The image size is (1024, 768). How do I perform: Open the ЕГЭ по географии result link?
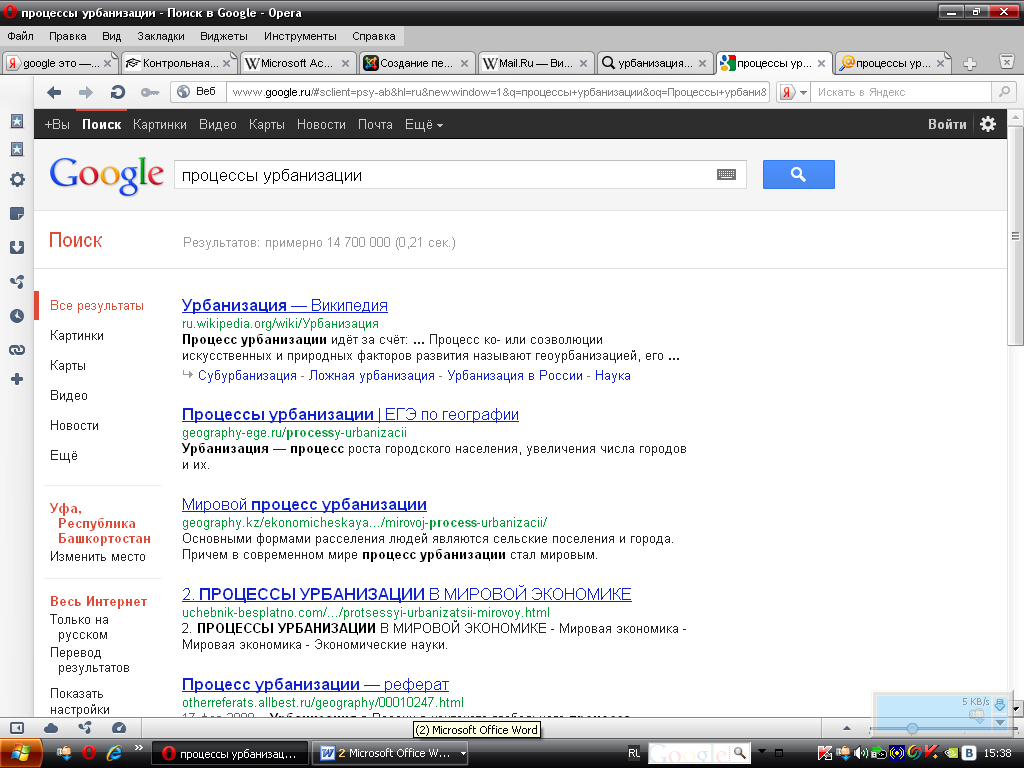click(350, 414)
